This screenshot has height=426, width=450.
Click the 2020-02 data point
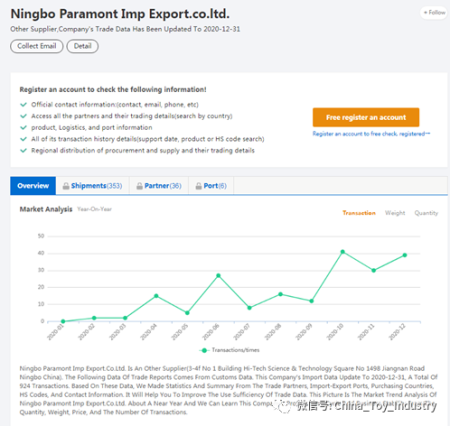pos(94,318)
